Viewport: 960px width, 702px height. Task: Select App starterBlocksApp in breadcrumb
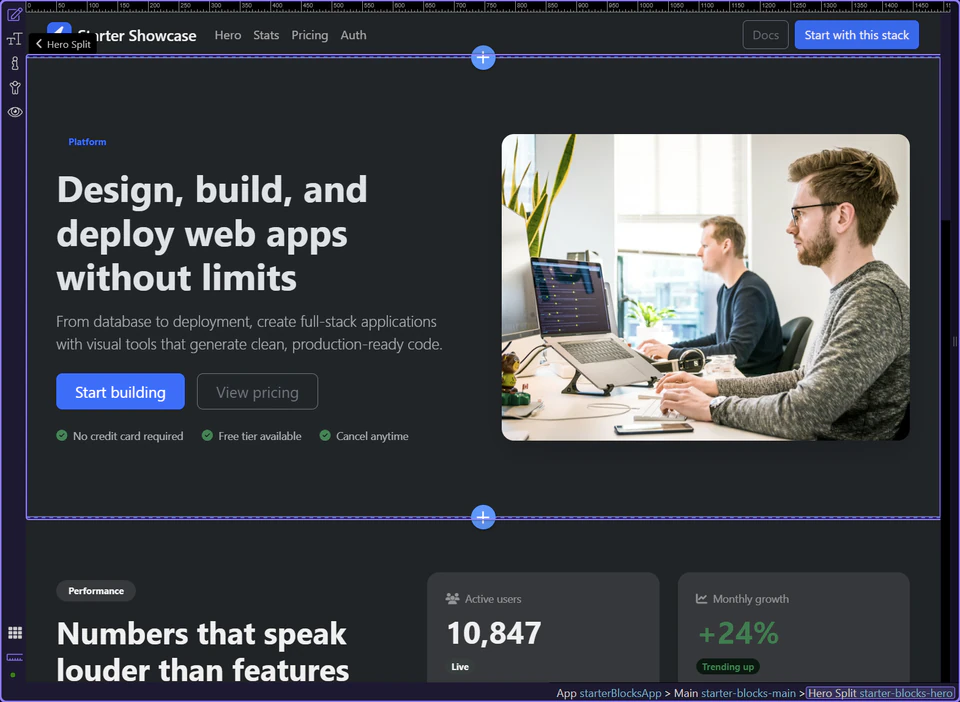pos(608,693)
